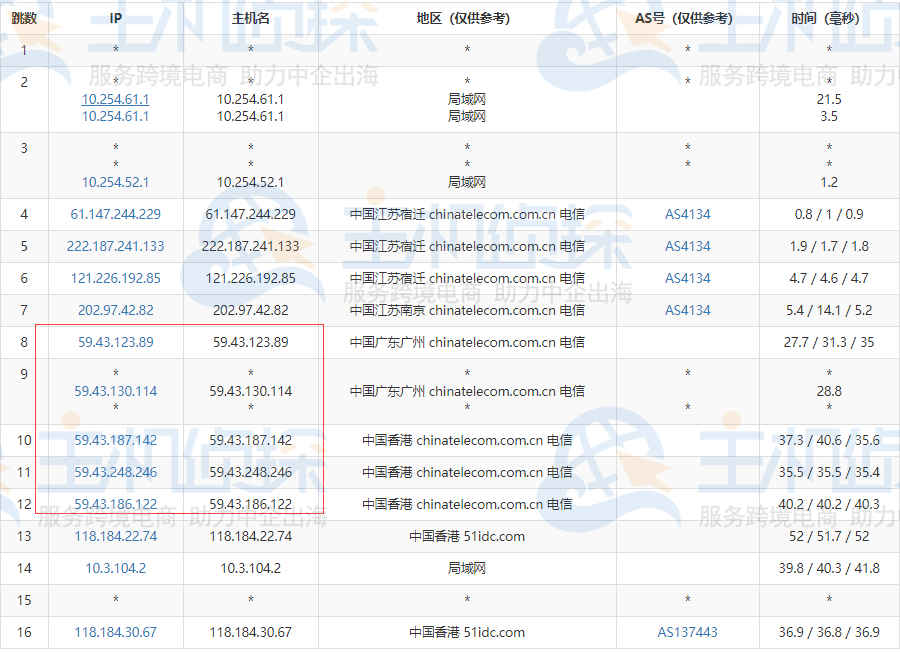900x653 pixels.
Task: Open the 59.43.248.246 link on hop 11
Action: [115, 471]
